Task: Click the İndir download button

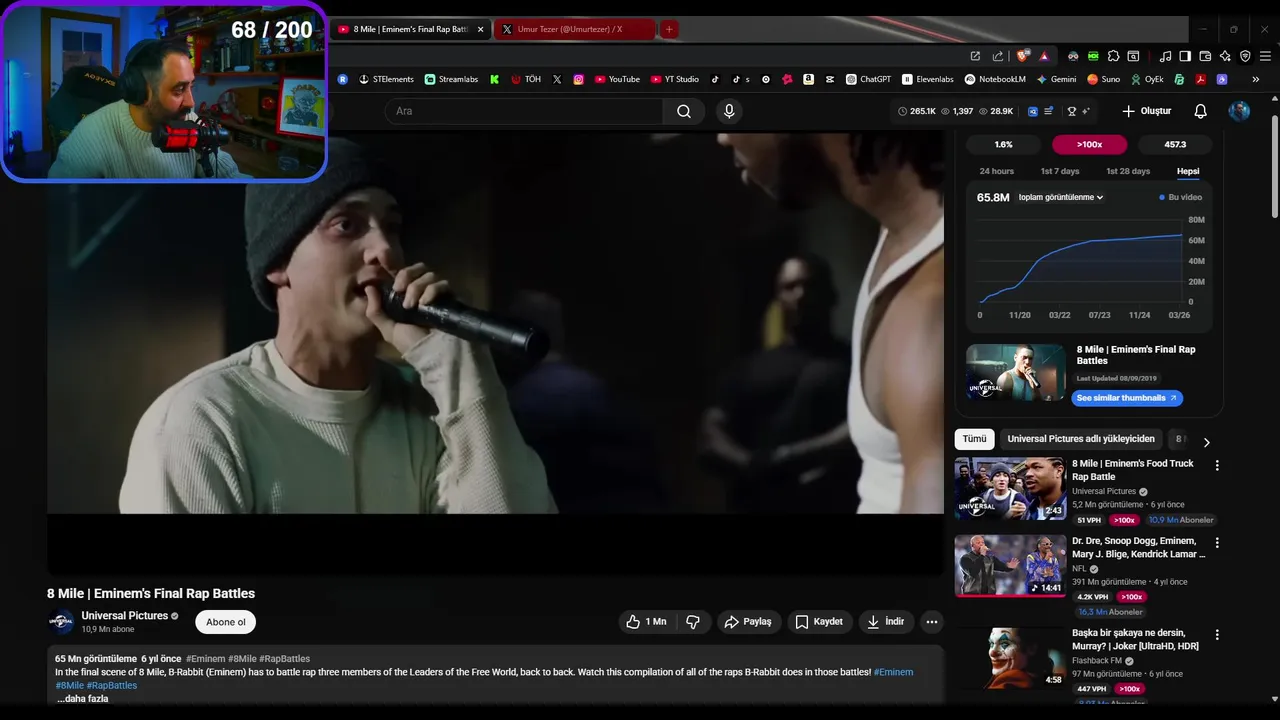Action: [886, 622]
